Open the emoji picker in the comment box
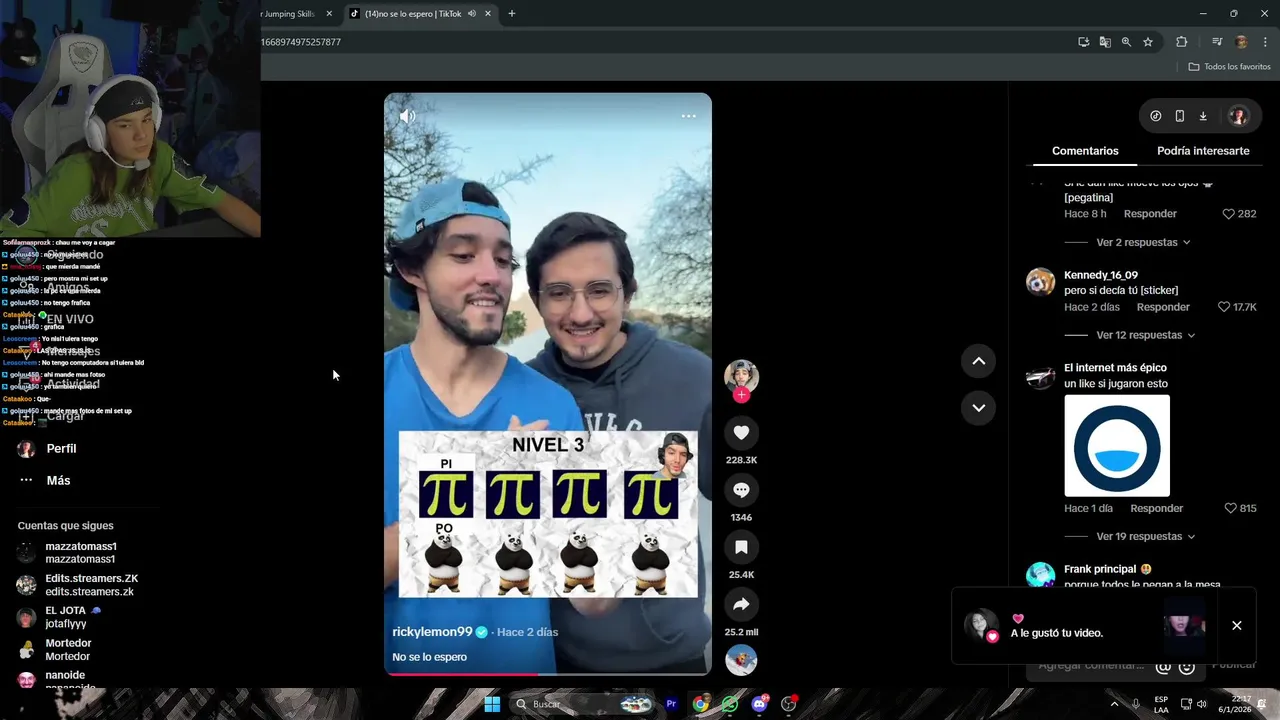This screenshot has width=1280, height=720. click(x=1187, y=666)
